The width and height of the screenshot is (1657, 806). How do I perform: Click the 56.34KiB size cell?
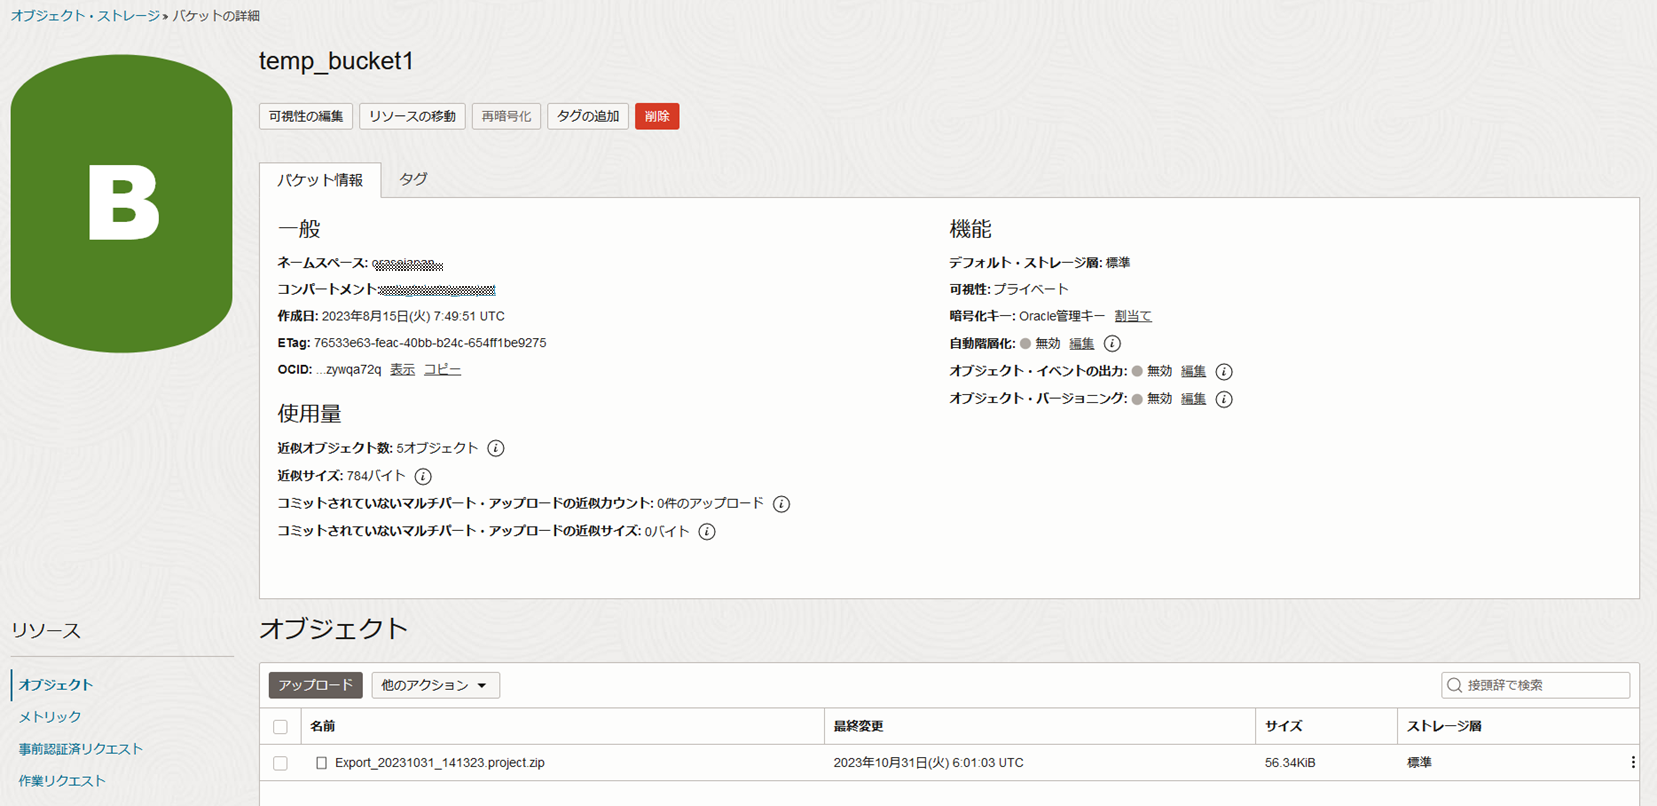click(1290, 763)
